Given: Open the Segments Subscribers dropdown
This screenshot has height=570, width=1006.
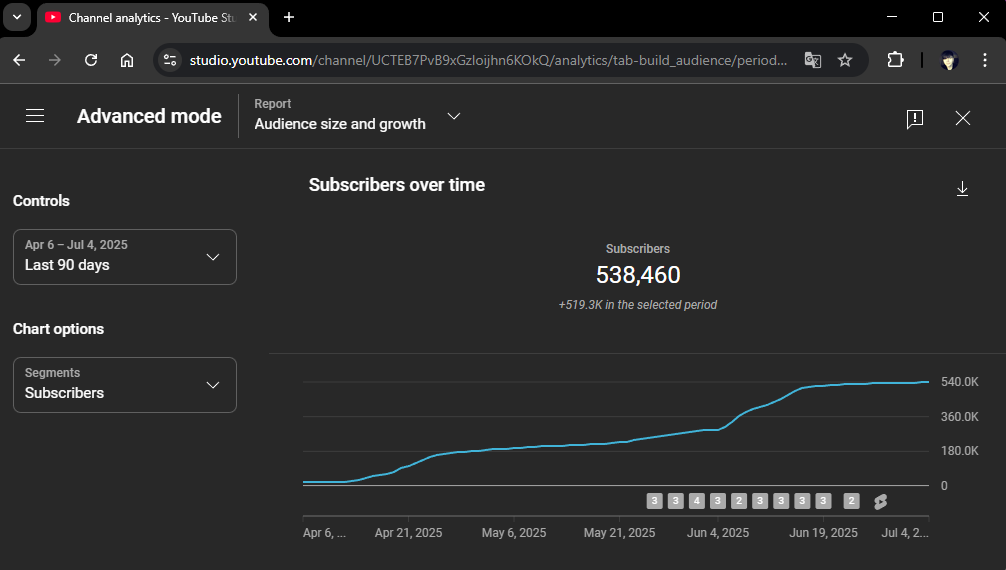Looking at the screenshot, I should click(125, 385).
